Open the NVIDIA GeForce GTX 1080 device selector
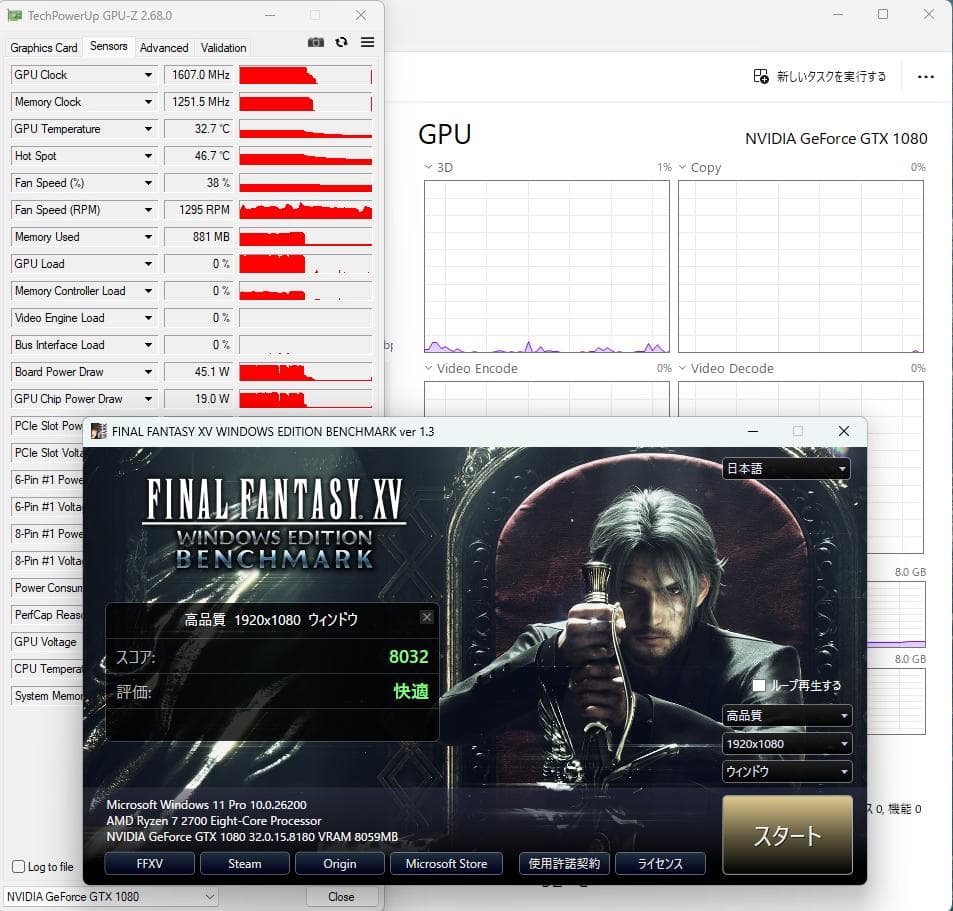 (x=111, y=896)
